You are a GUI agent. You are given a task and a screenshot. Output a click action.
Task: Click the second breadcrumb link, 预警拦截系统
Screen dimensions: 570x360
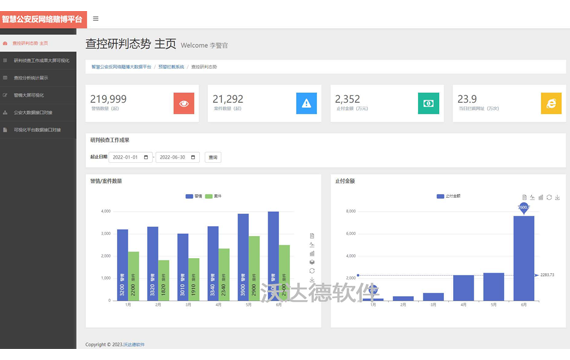point(171,67)
